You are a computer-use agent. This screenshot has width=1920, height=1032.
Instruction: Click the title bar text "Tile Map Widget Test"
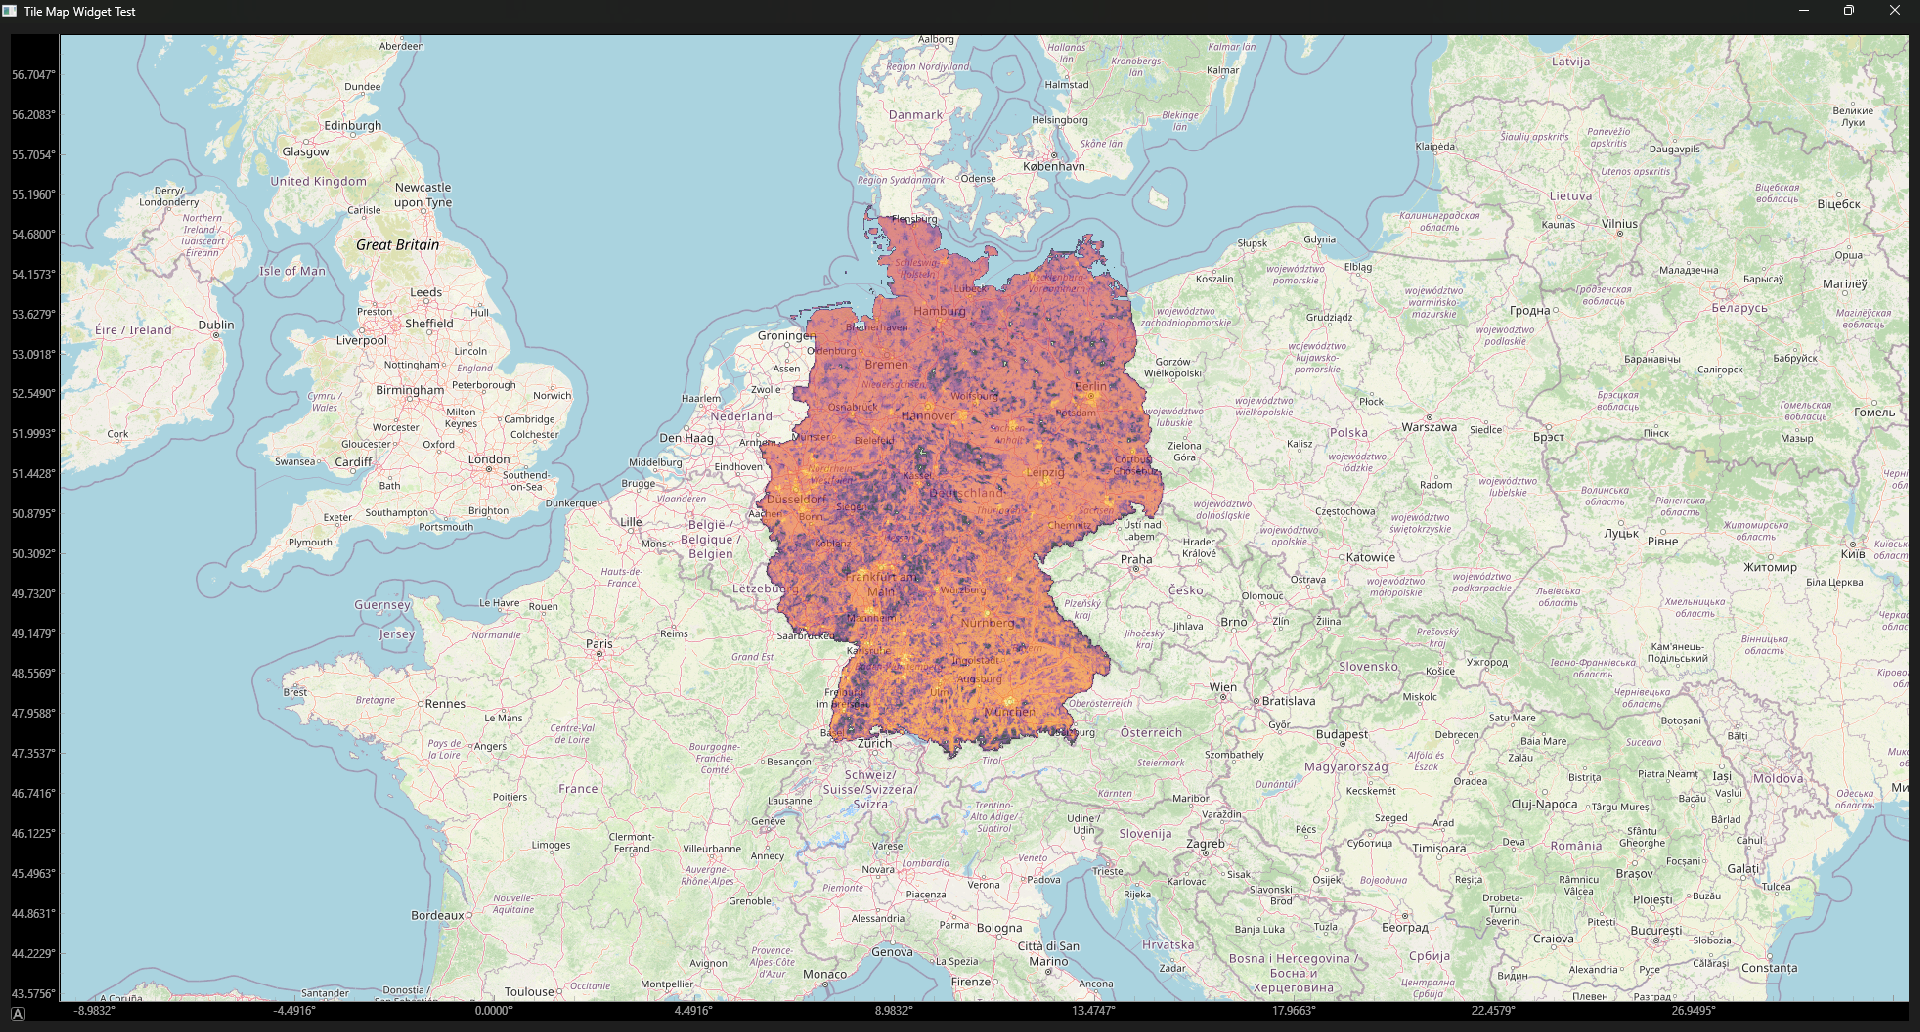80,11
